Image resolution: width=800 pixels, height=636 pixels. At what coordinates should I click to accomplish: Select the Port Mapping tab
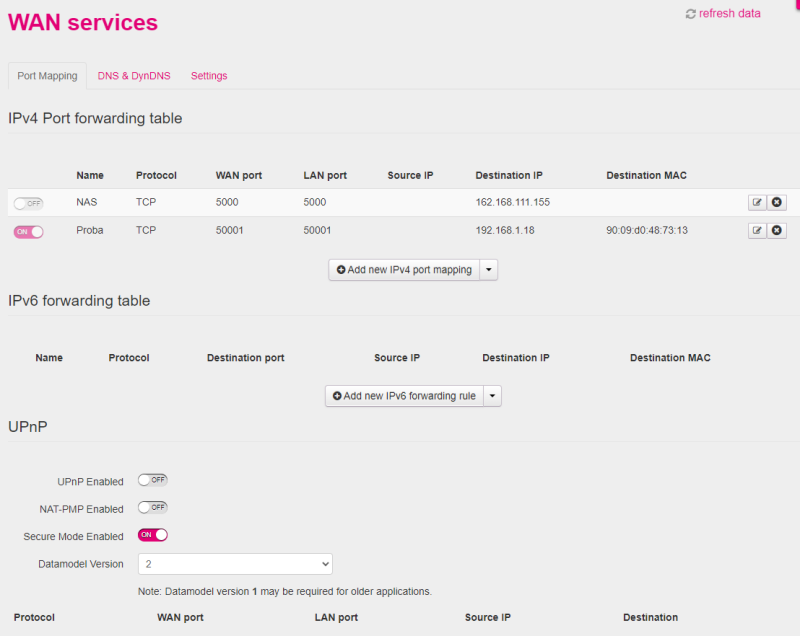click(x=47, y=76)
